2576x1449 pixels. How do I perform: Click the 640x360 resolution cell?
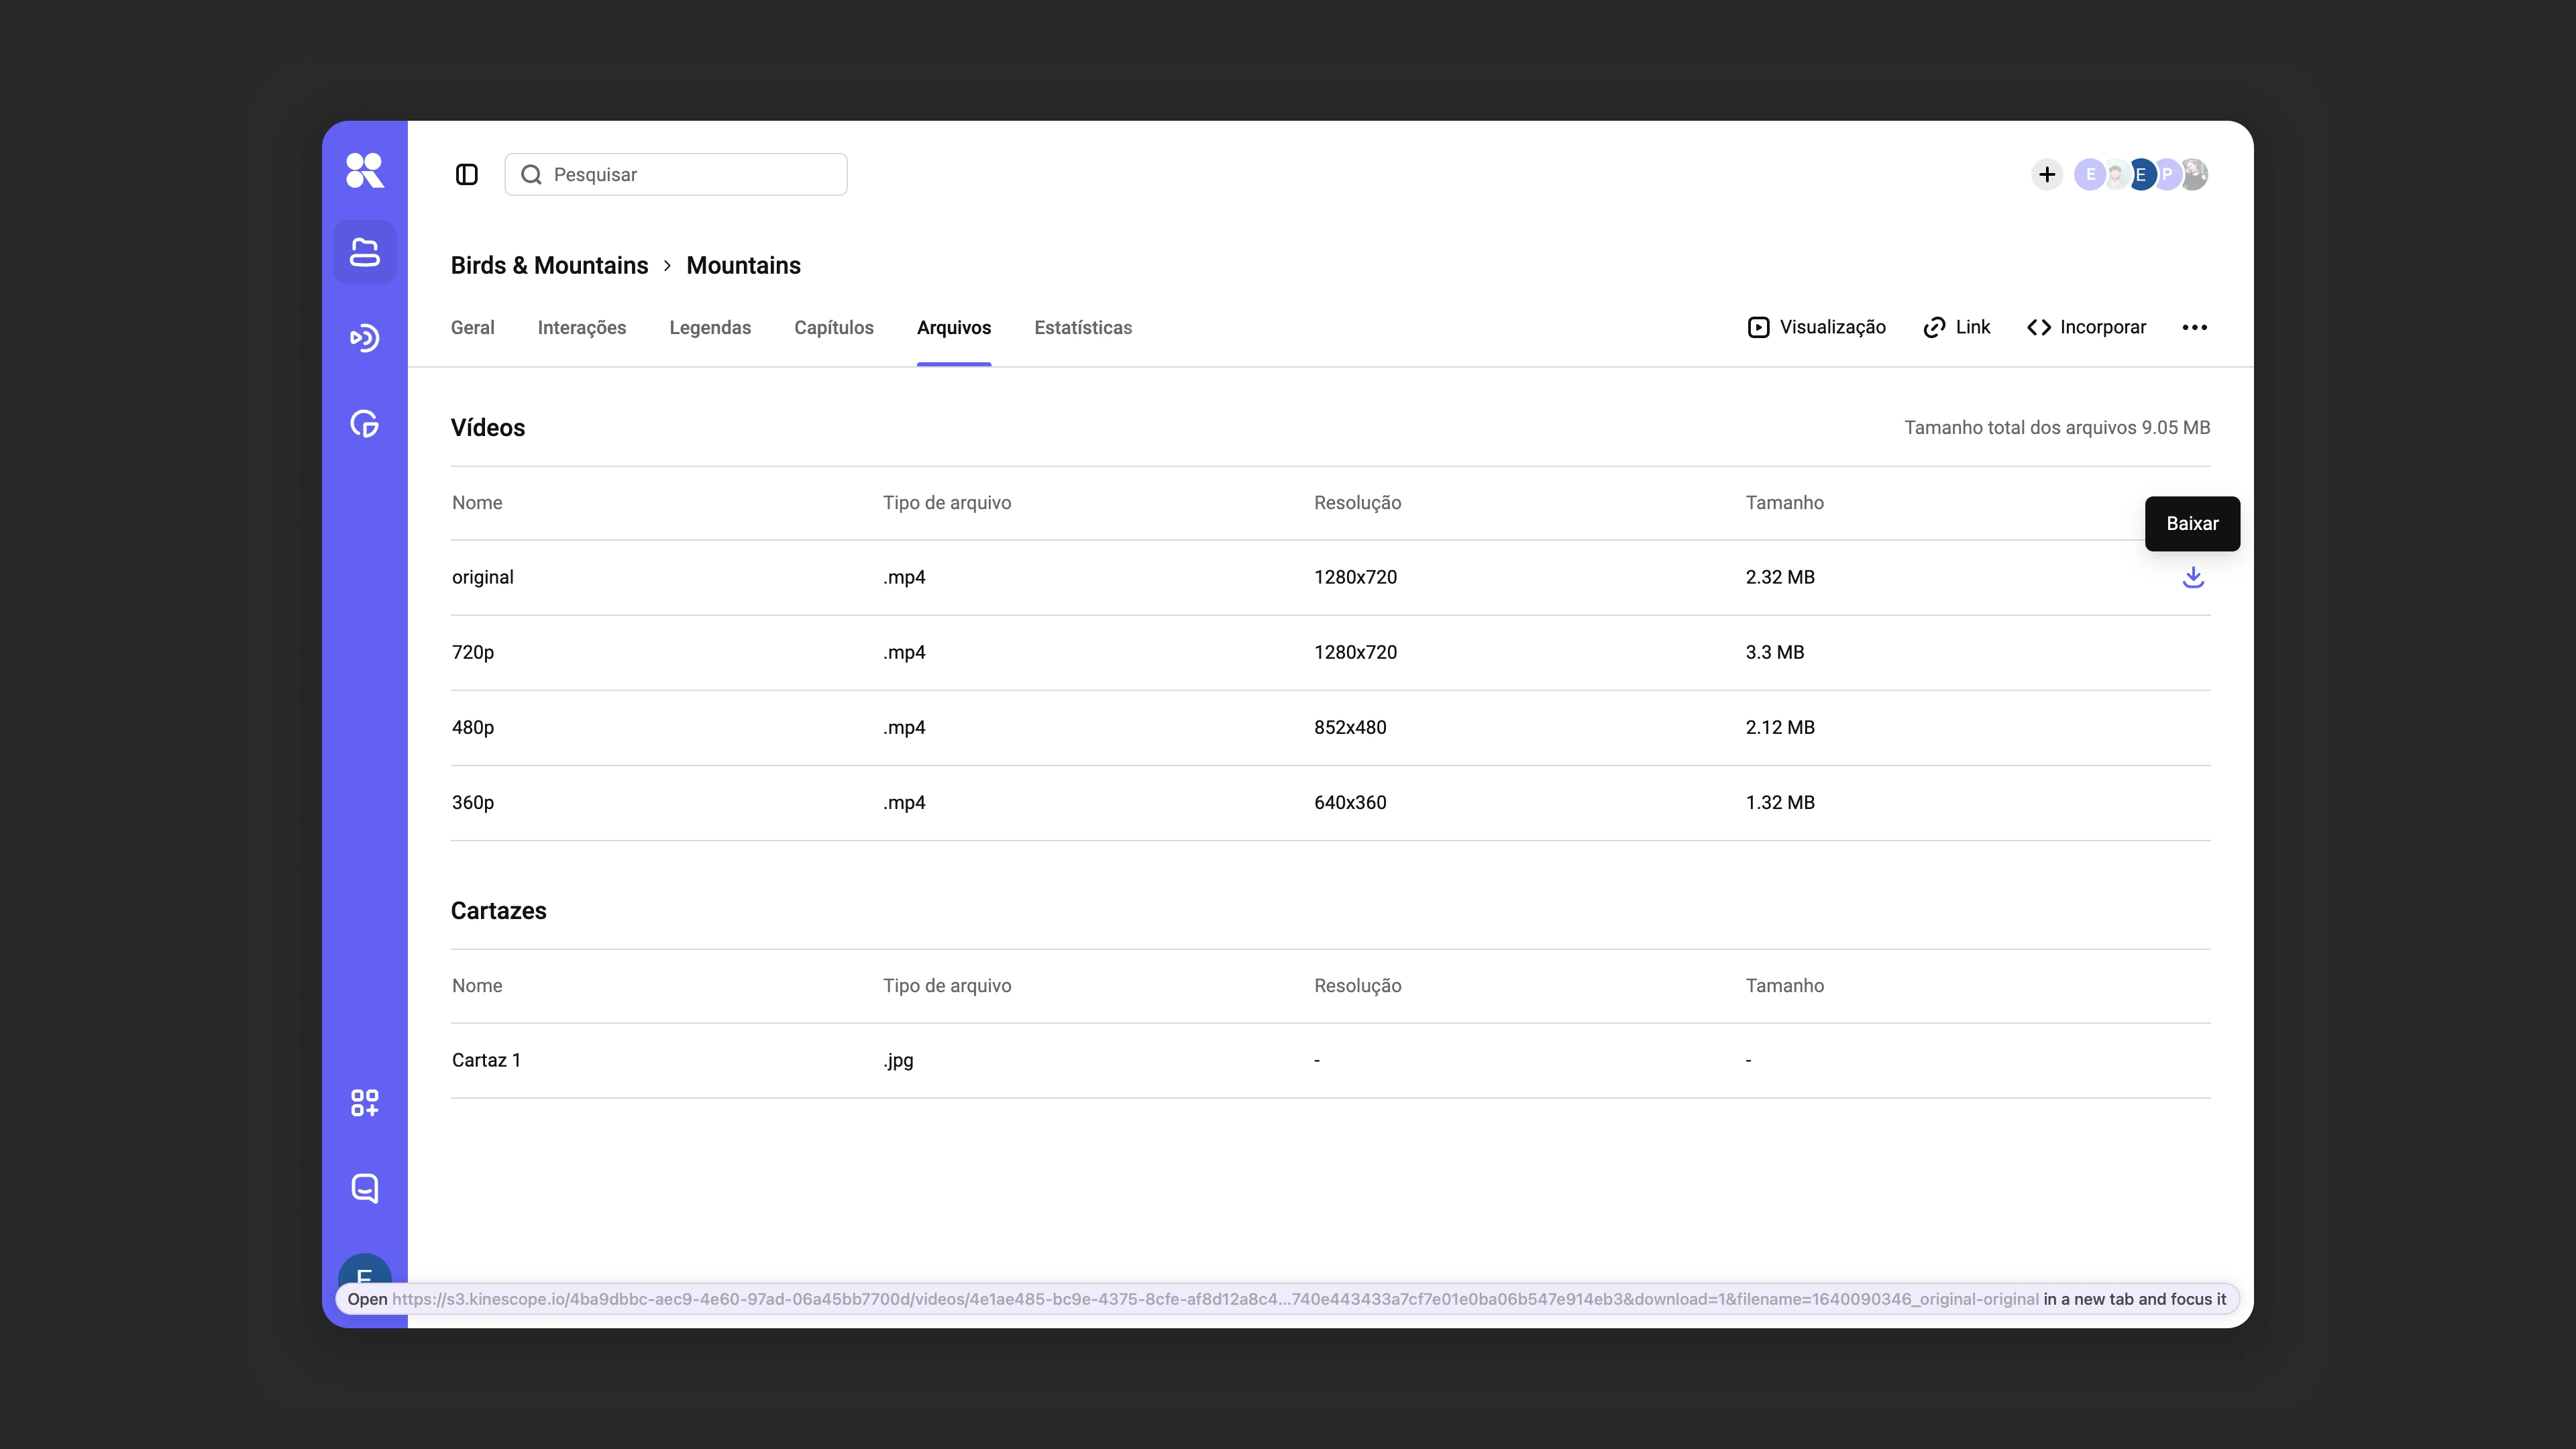point(1350,803)
